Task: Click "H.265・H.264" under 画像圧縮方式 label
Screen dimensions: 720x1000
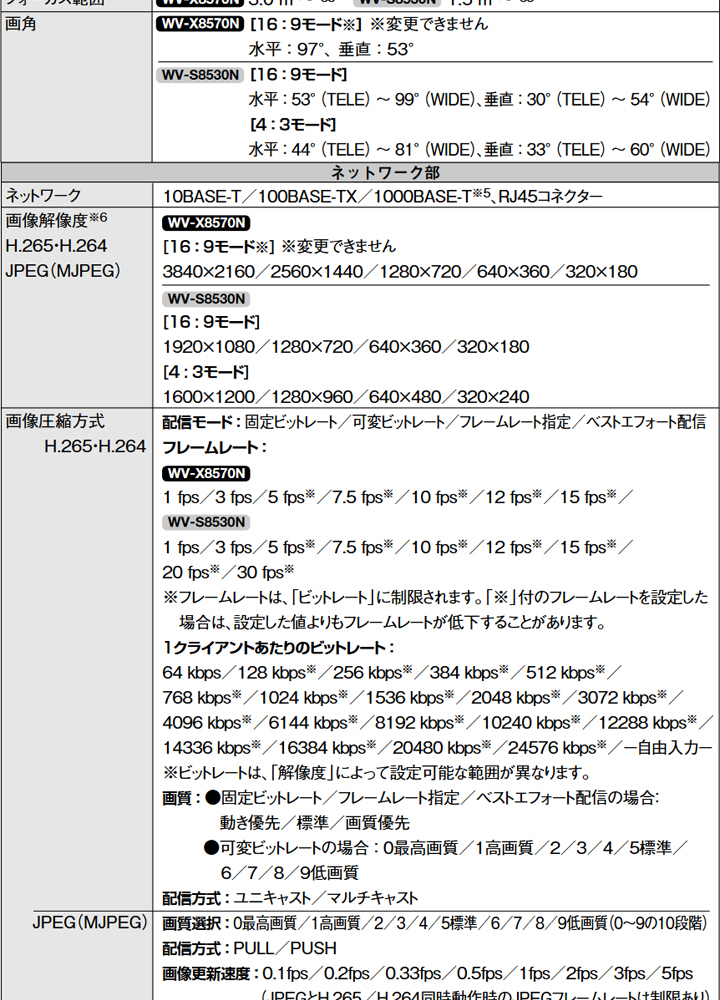Action: 95,446
